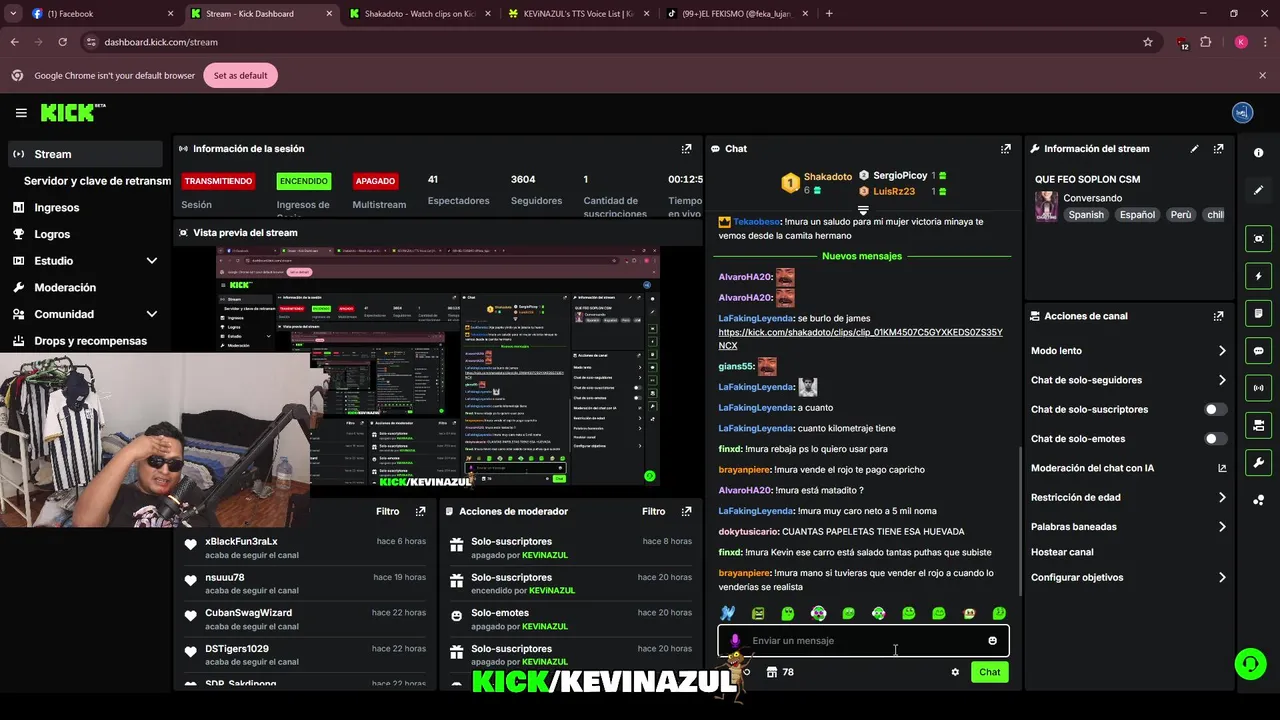
Task: Click the Perù stream tag
Action: pyautogui.click(x=1180, y=215)
